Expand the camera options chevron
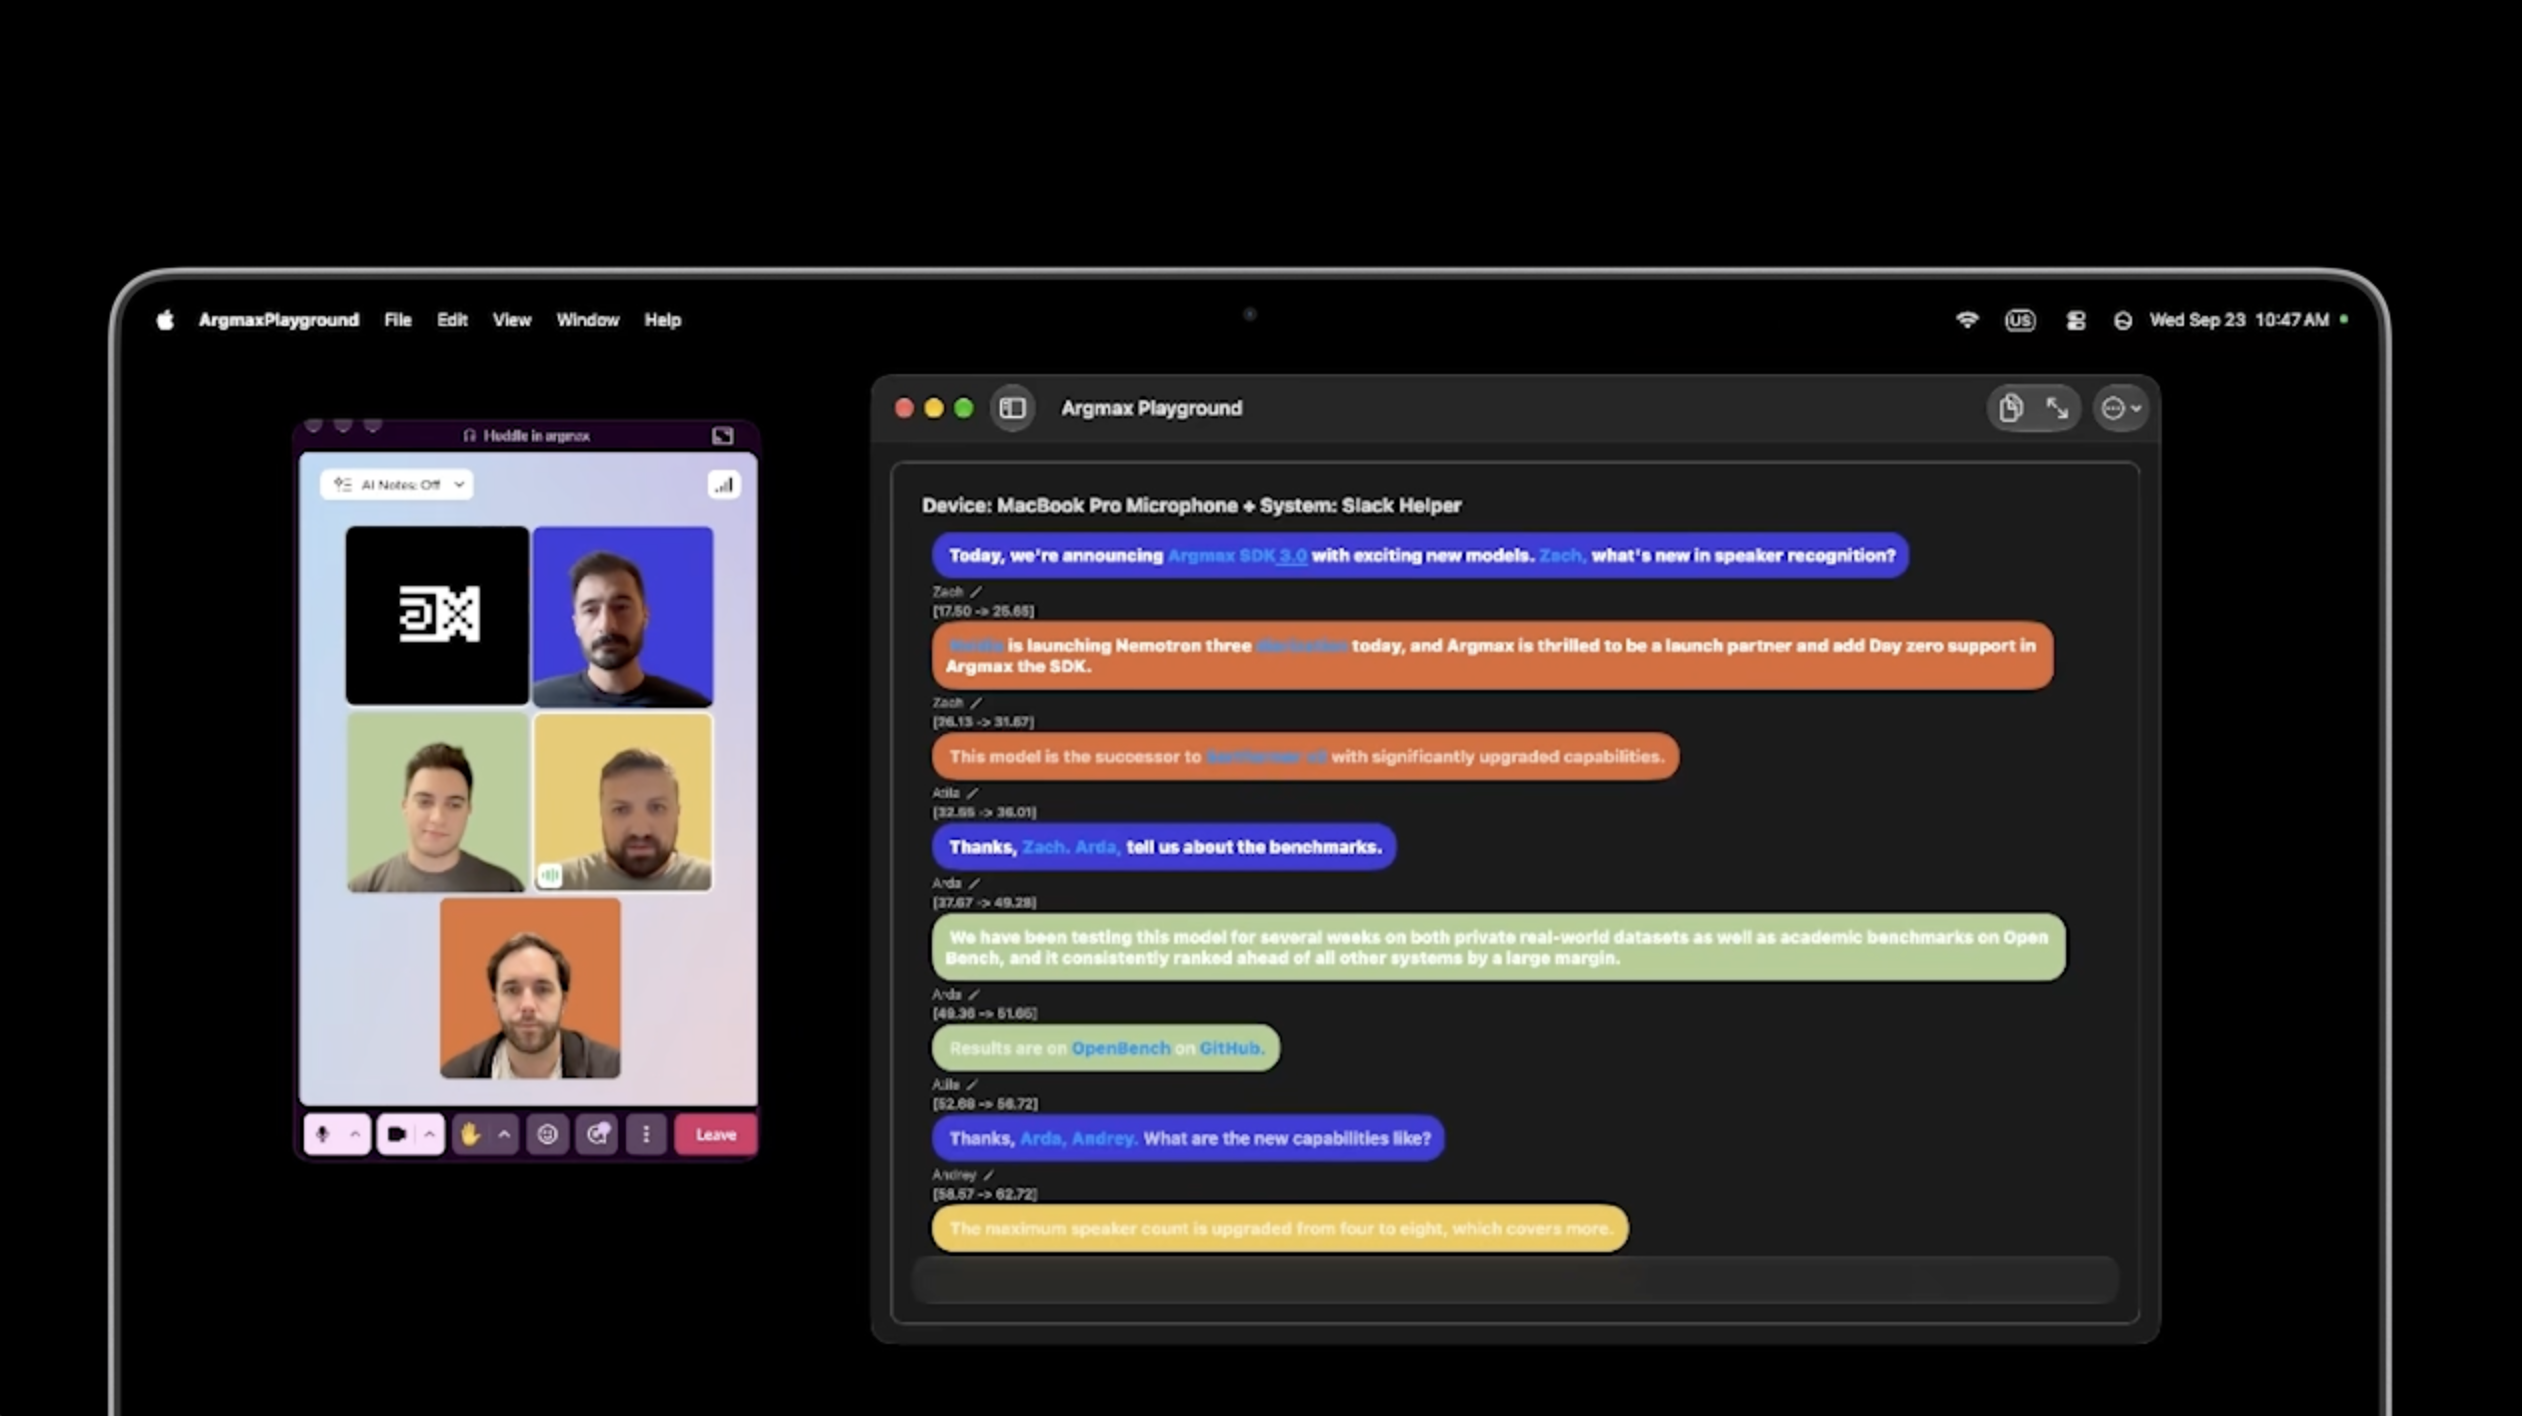Viewport: 2522px width, 1416px height. (429, 1134)
